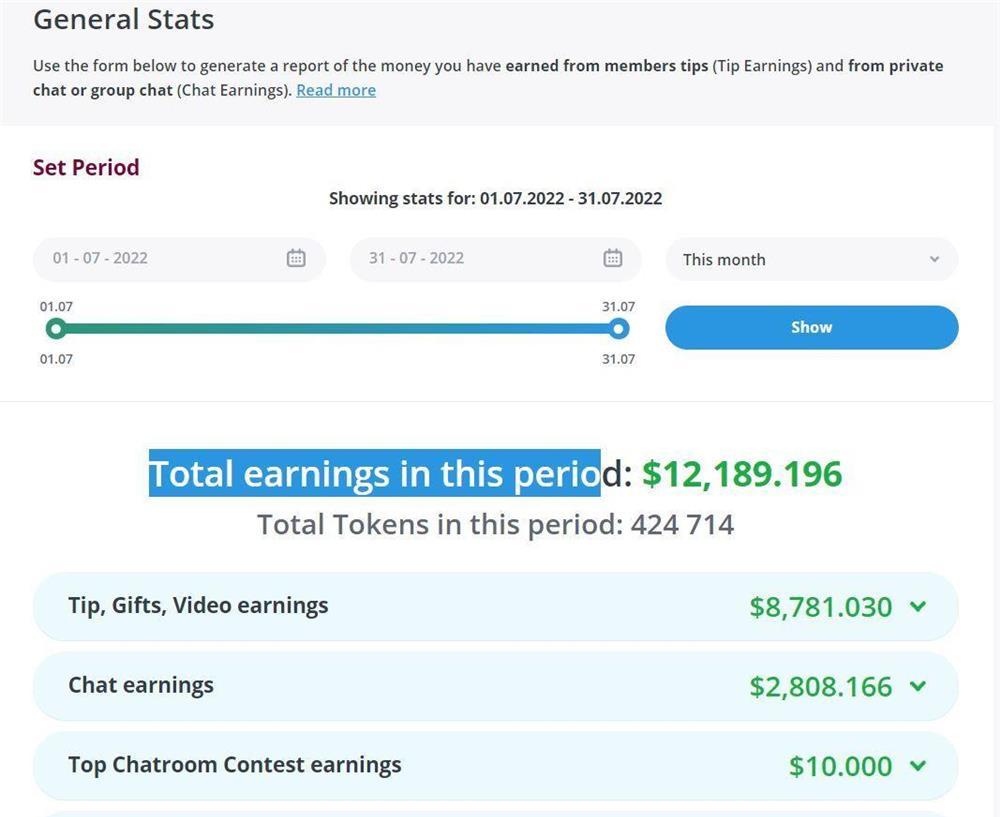The width and height of the screenshot is (1000, 817).
Task: Click the highlighted Total earnings text
Action: (x=375, y=473)
